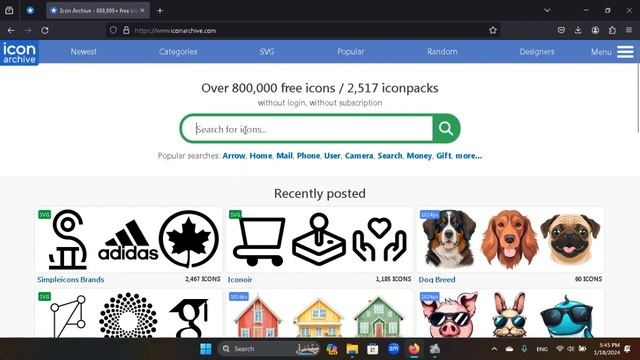
Task: Open the hamburger Menu icon
Action: point(625,52)
